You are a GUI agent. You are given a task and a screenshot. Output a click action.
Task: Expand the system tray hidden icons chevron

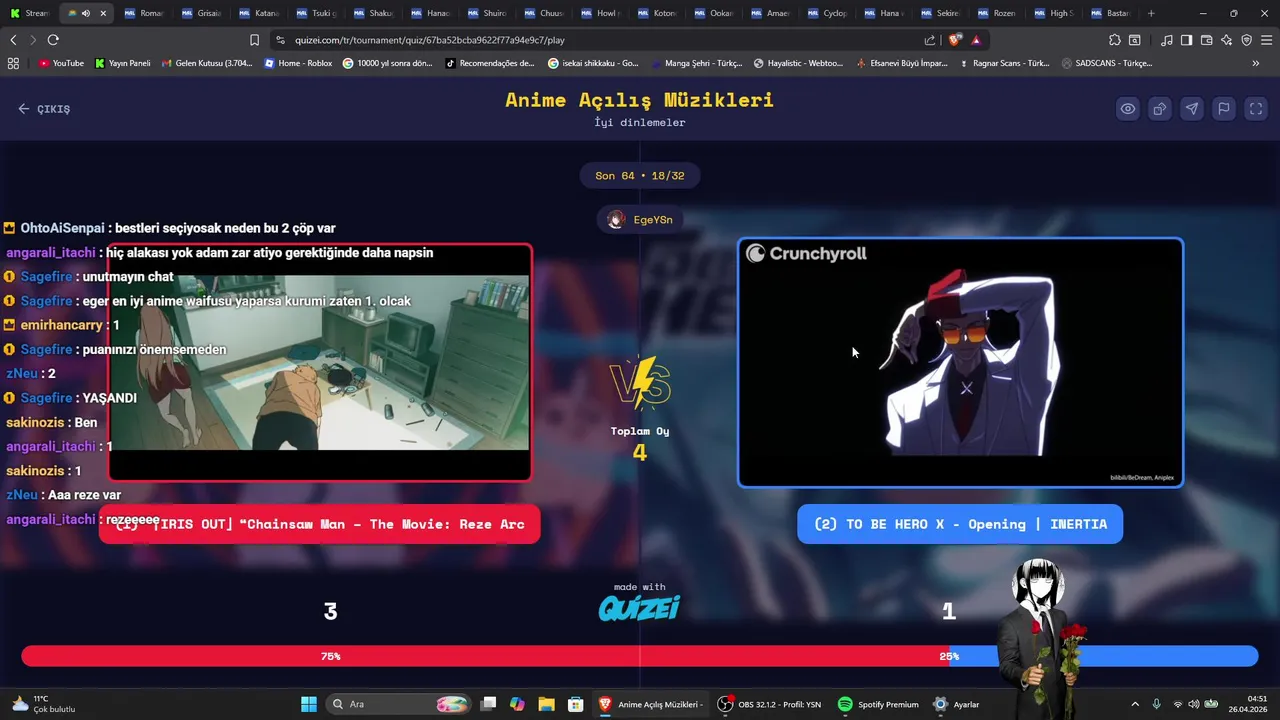(x=1134, y=704)
